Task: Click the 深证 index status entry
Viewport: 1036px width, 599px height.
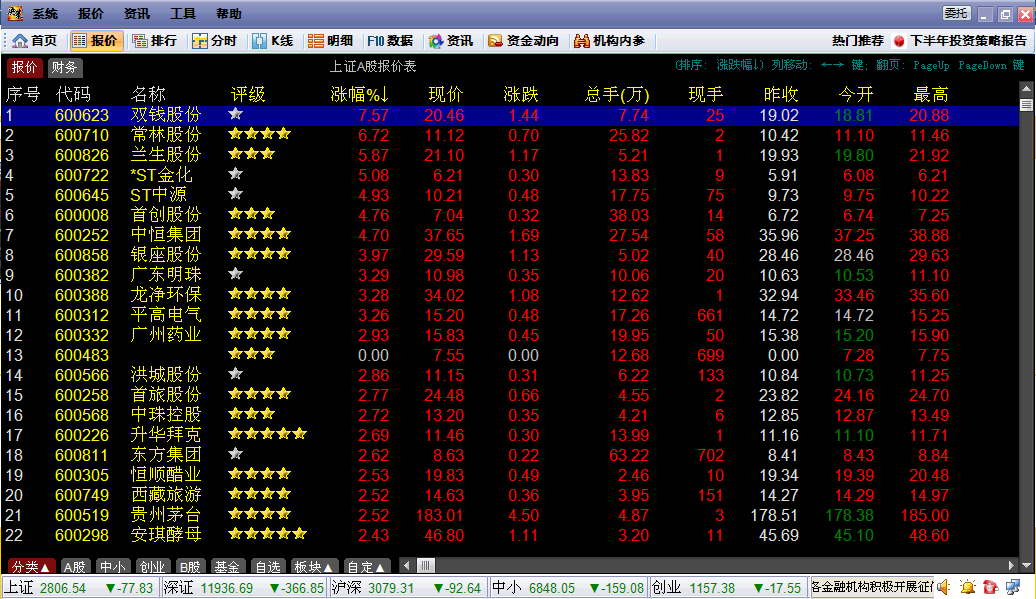Action: point(244,588)
